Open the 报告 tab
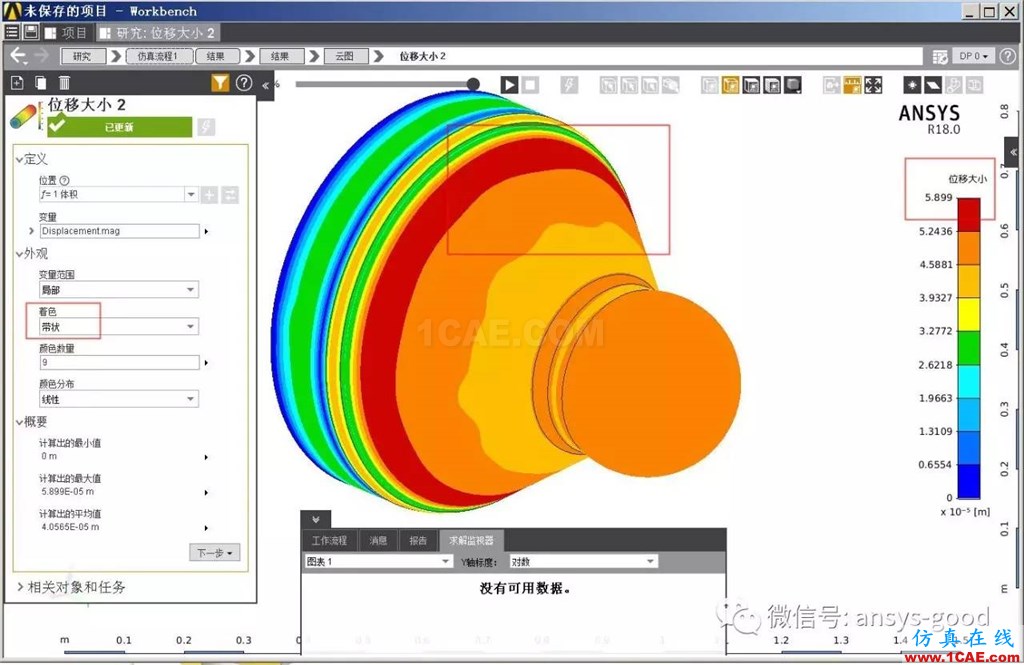This screenshot has width=1024, height=665. (x=418, y=540)
